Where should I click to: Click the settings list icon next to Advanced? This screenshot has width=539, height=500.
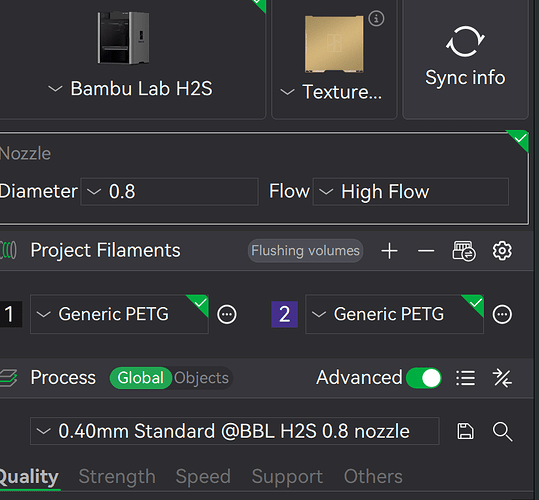tap(465, 378)
